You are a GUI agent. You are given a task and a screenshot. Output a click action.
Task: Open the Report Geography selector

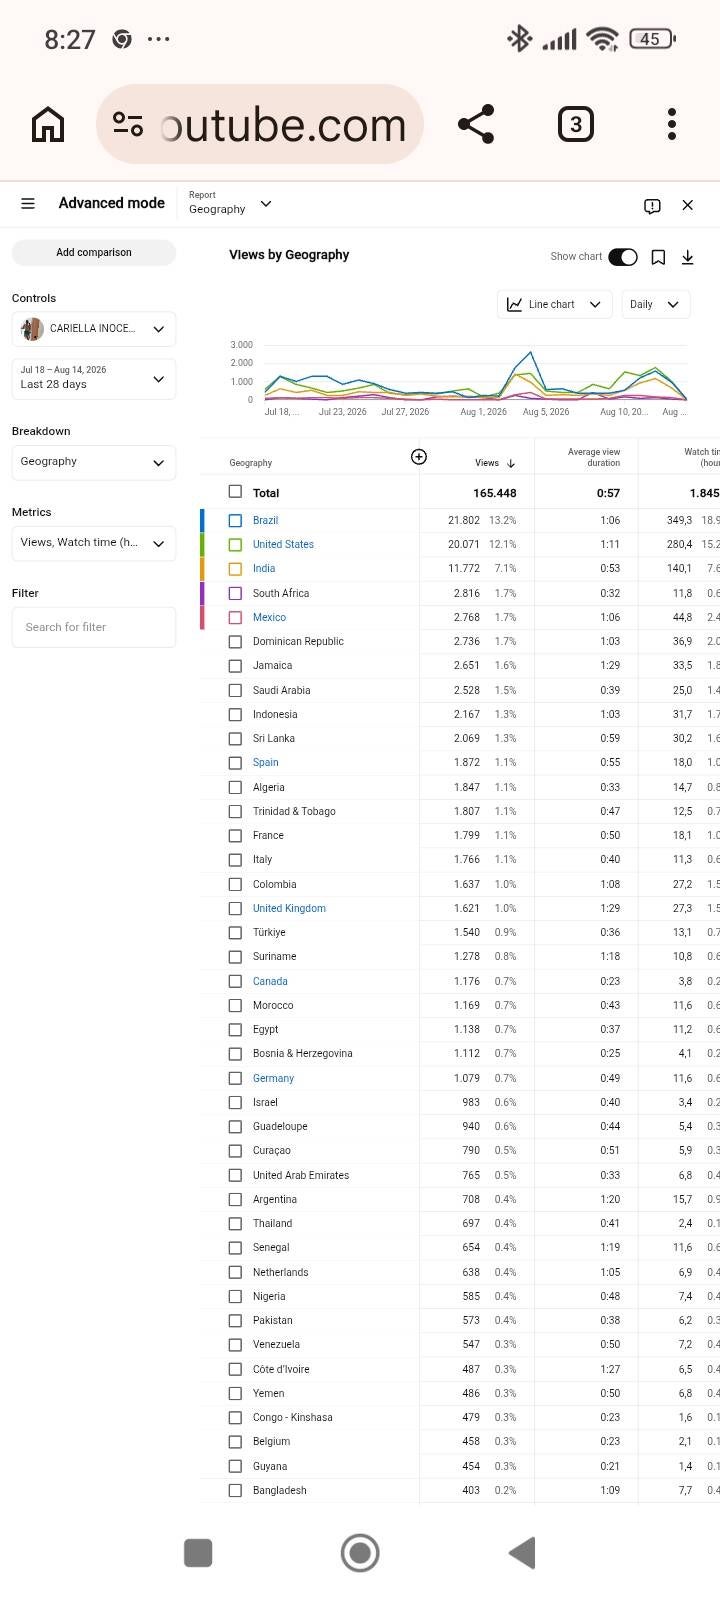point(230,203)
